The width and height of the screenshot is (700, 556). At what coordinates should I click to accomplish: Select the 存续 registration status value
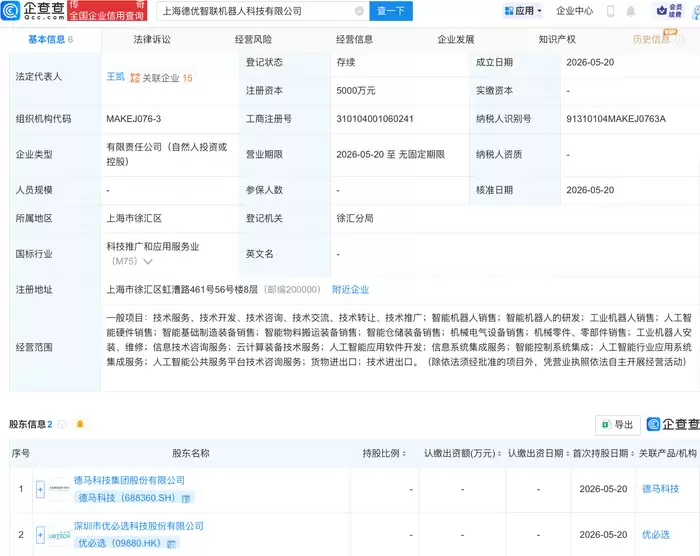click(346, 63)
